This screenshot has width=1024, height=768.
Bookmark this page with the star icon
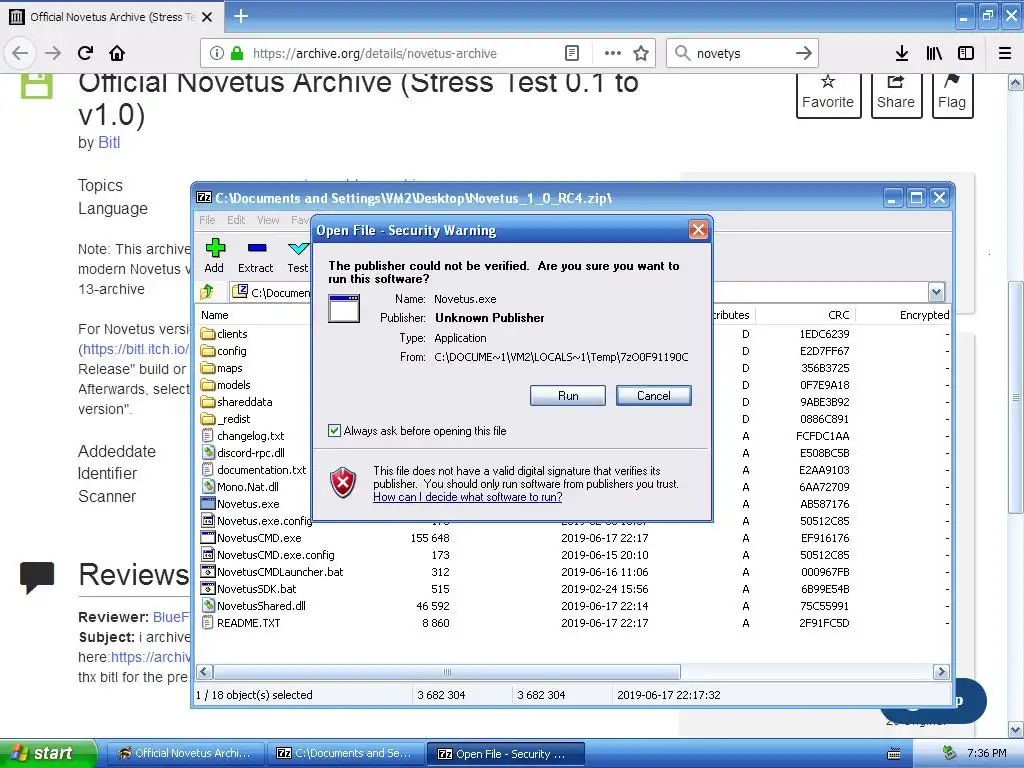[641, 53]
